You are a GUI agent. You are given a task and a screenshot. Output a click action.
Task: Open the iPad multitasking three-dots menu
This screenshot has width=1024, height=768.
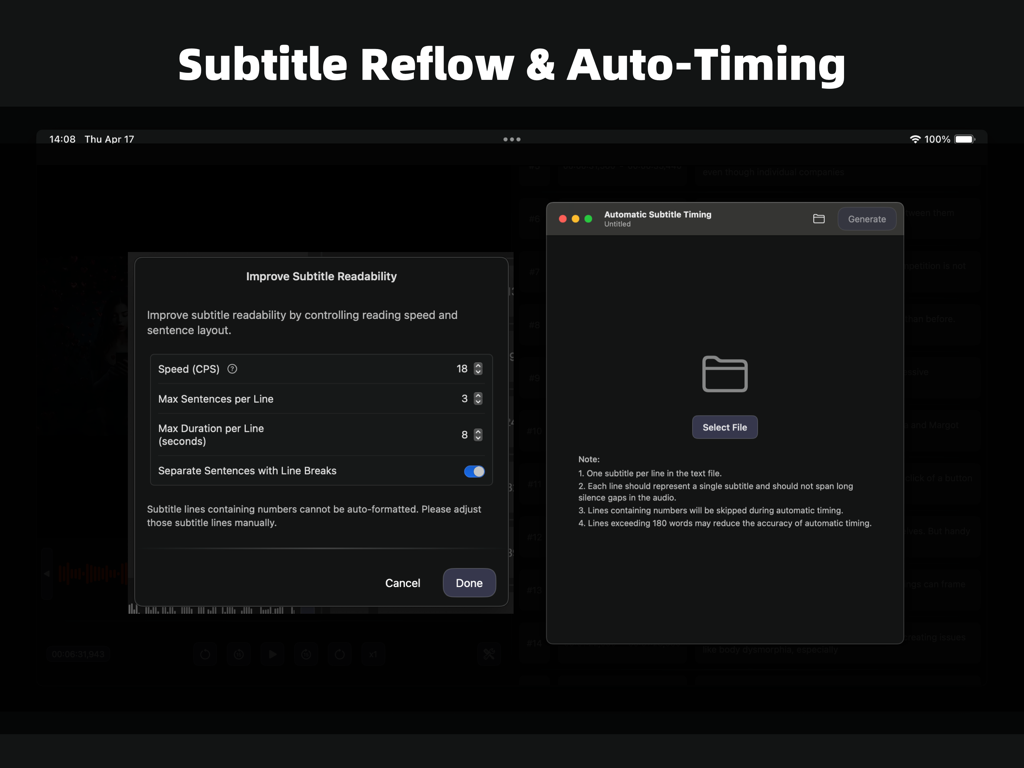pyautogui.click(x=512, y=139)
